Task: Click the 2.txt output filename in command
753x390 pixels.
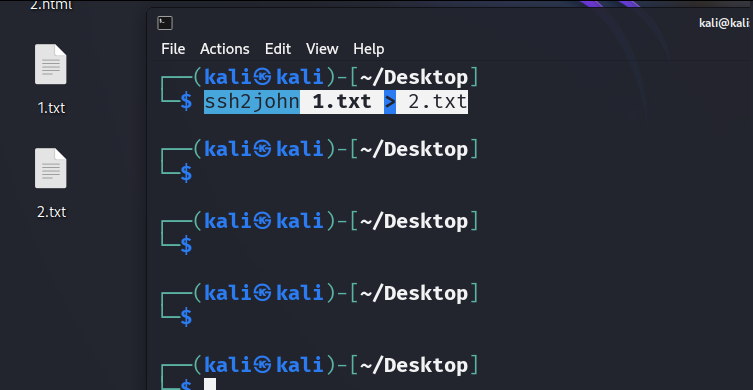Action: 437,102
